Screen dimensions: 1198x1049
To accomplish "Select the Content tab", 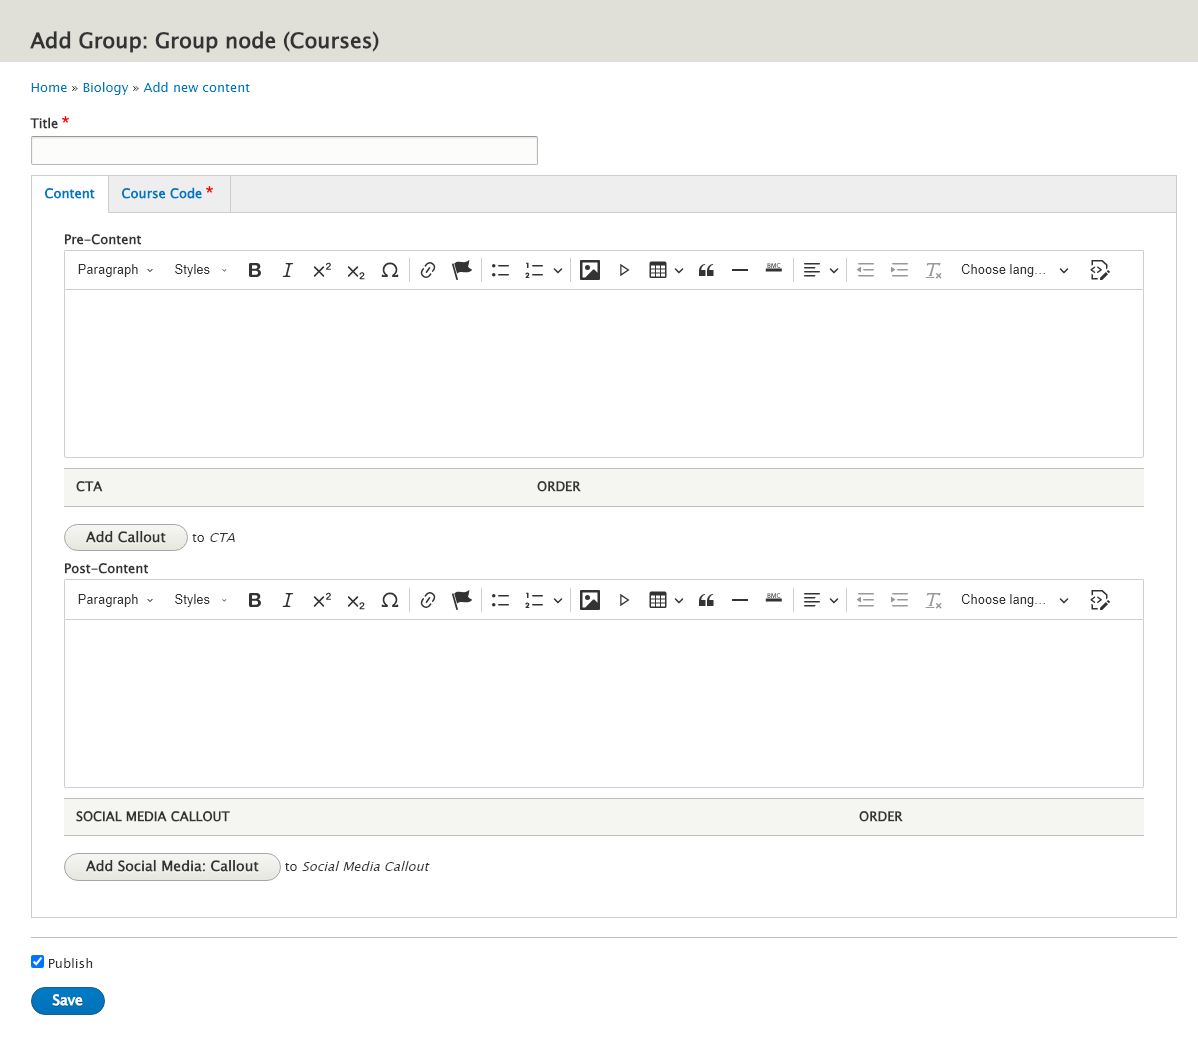I will (69, 194).
